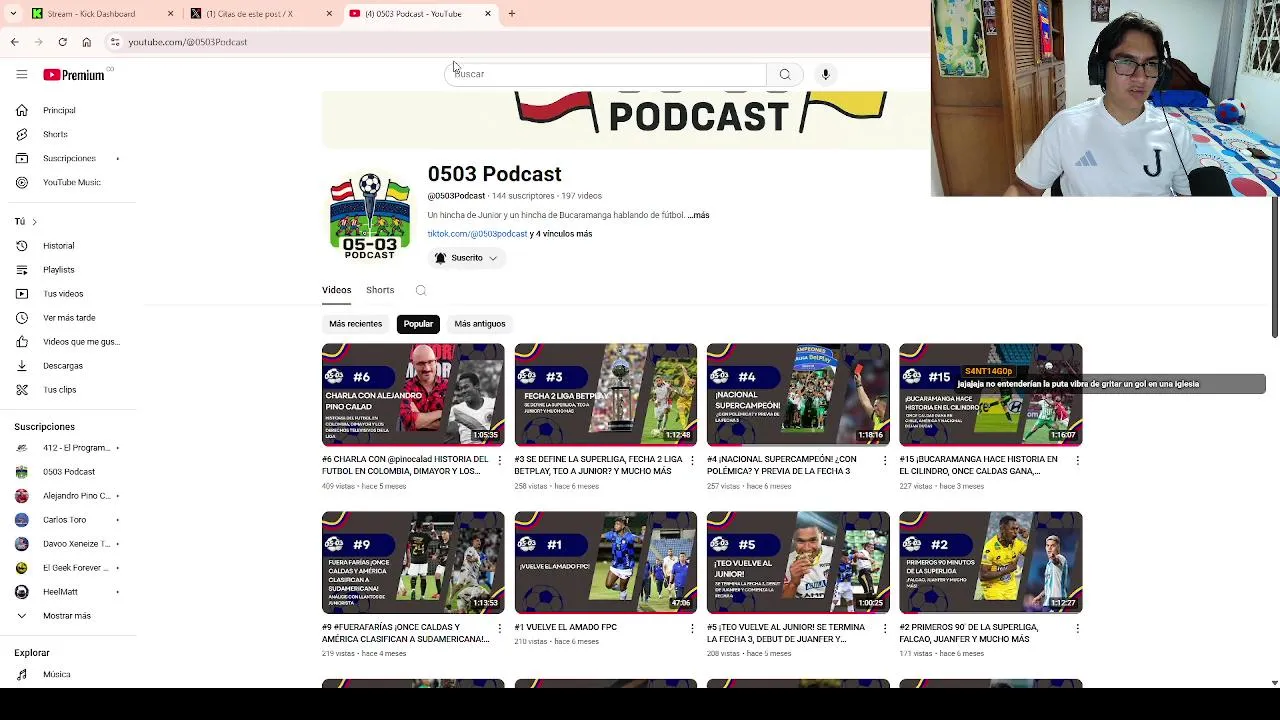Open Ver más tarde in the sidebar
Image resolution: width=1280 pixels, height=720 pixels.
point(69,317)
